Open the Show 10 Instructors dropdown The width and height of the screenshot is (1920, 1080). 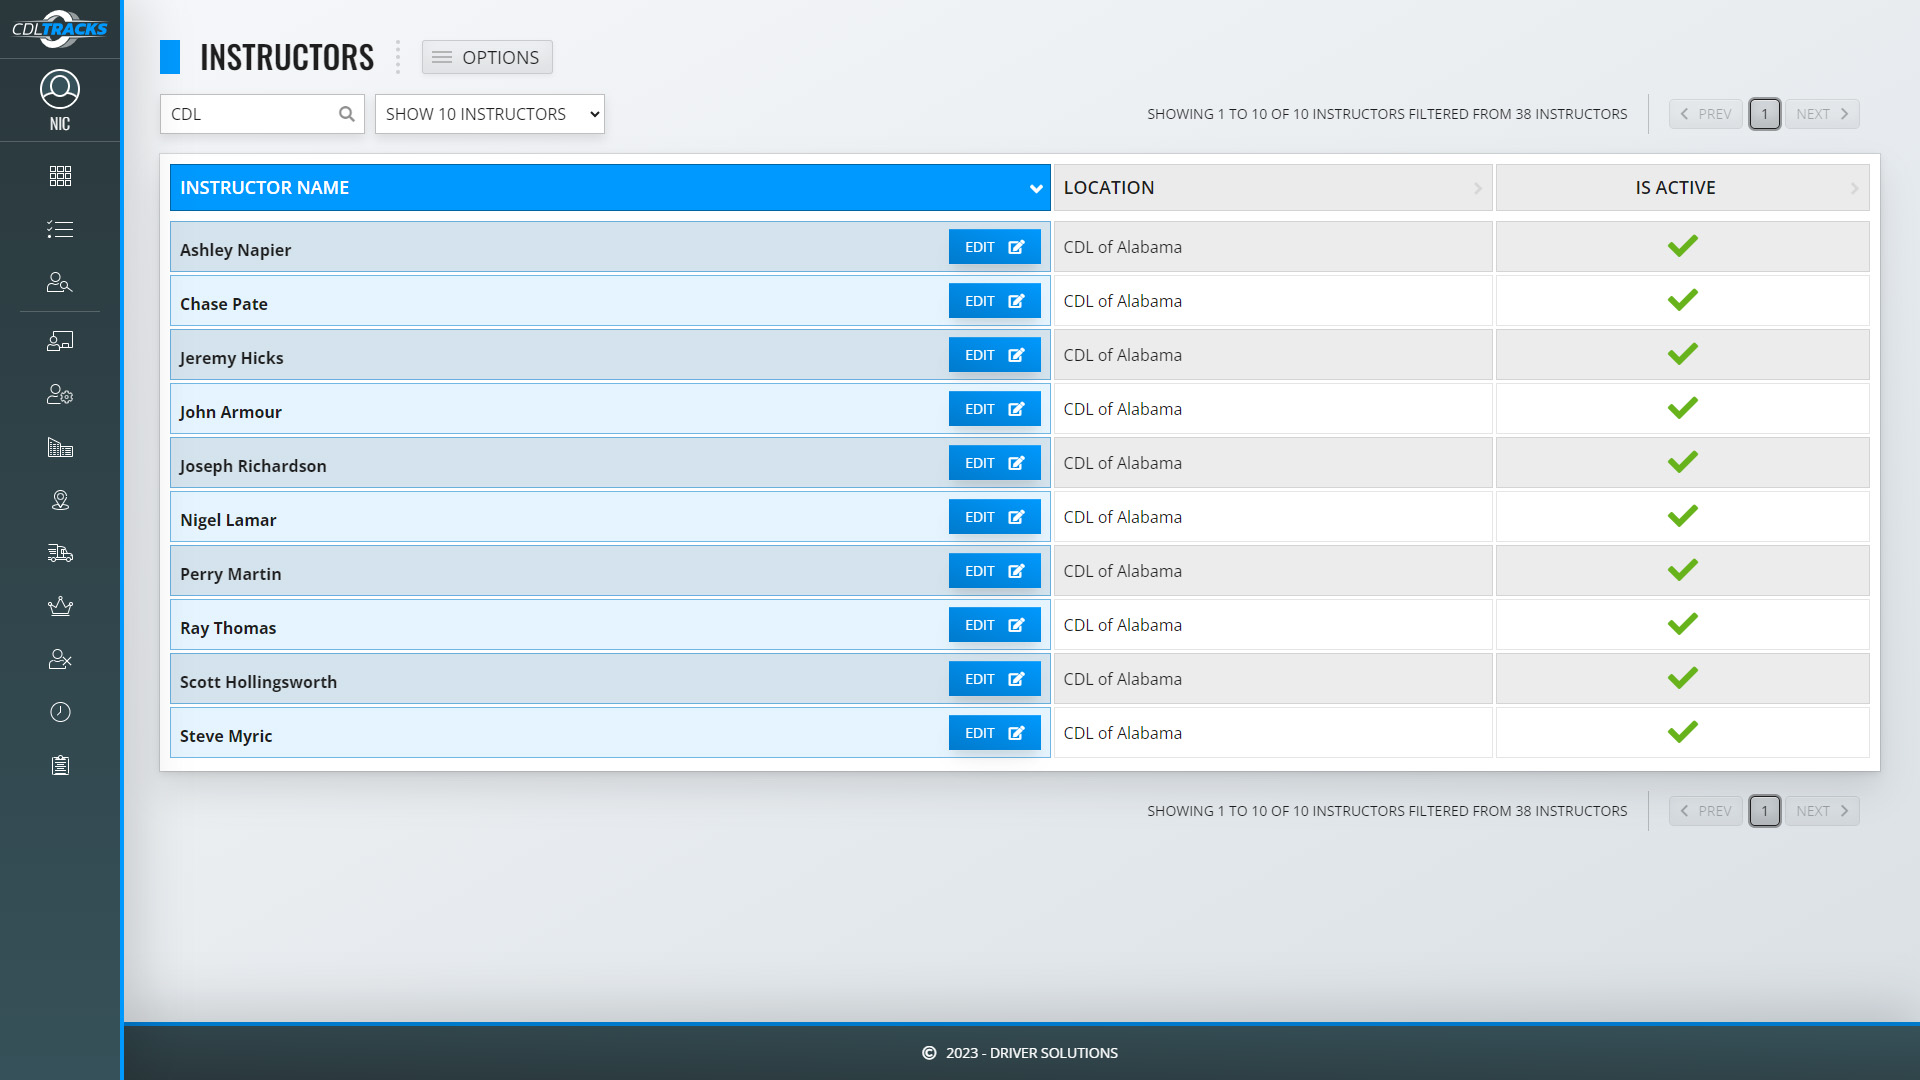490,114
